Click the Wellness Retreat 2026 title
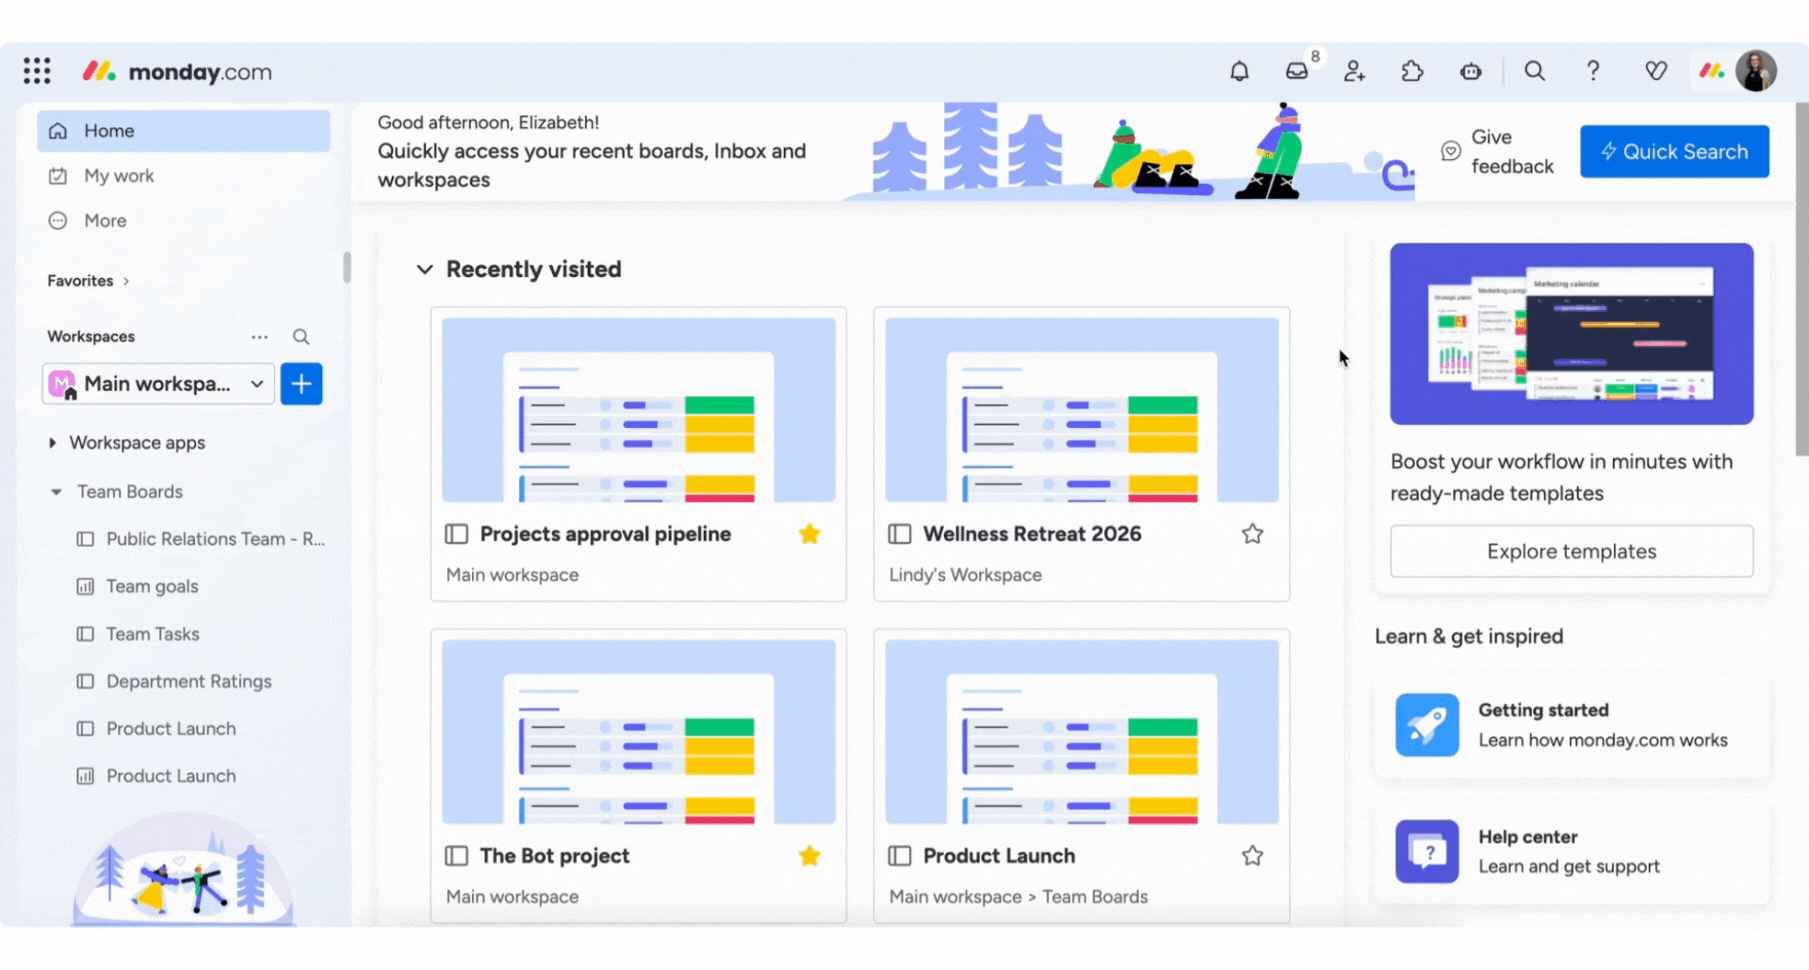Viewport: 1809px width, 970px height. click(x=1032, y=534)
